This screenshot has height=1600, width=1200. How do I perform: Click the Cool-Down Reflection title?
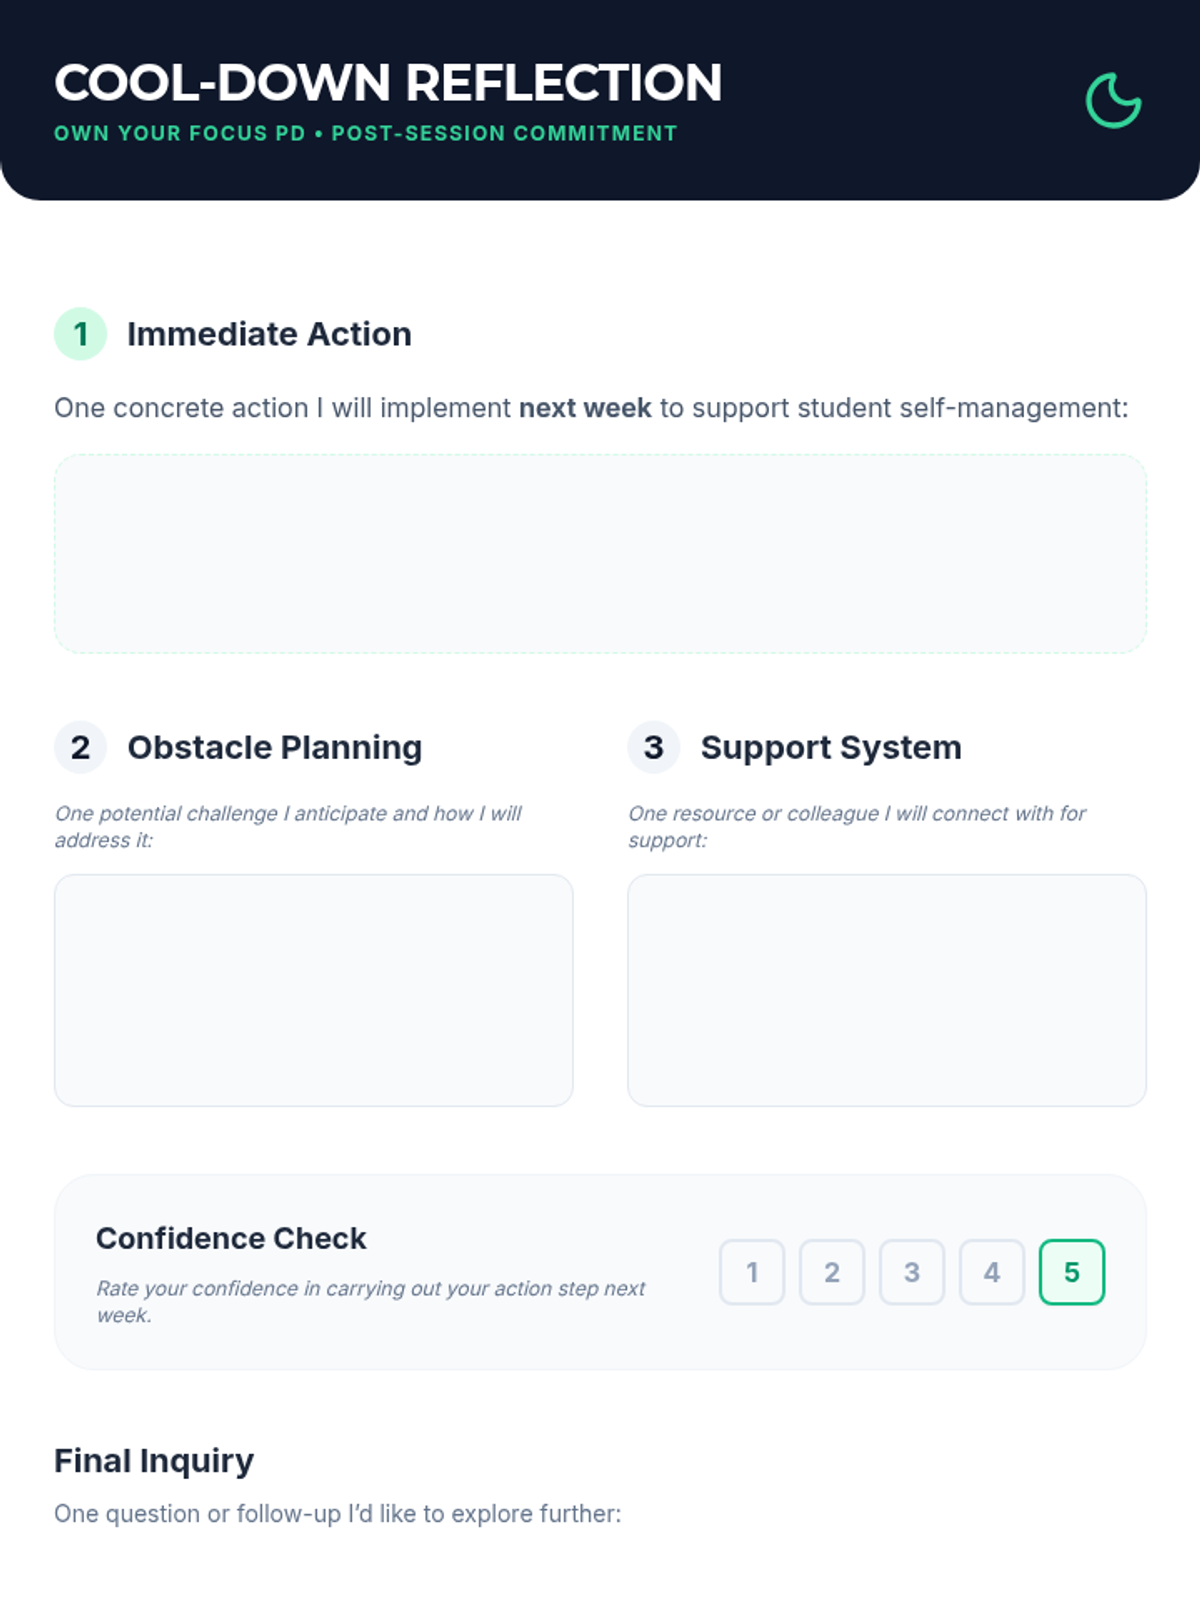pos(388,83)
